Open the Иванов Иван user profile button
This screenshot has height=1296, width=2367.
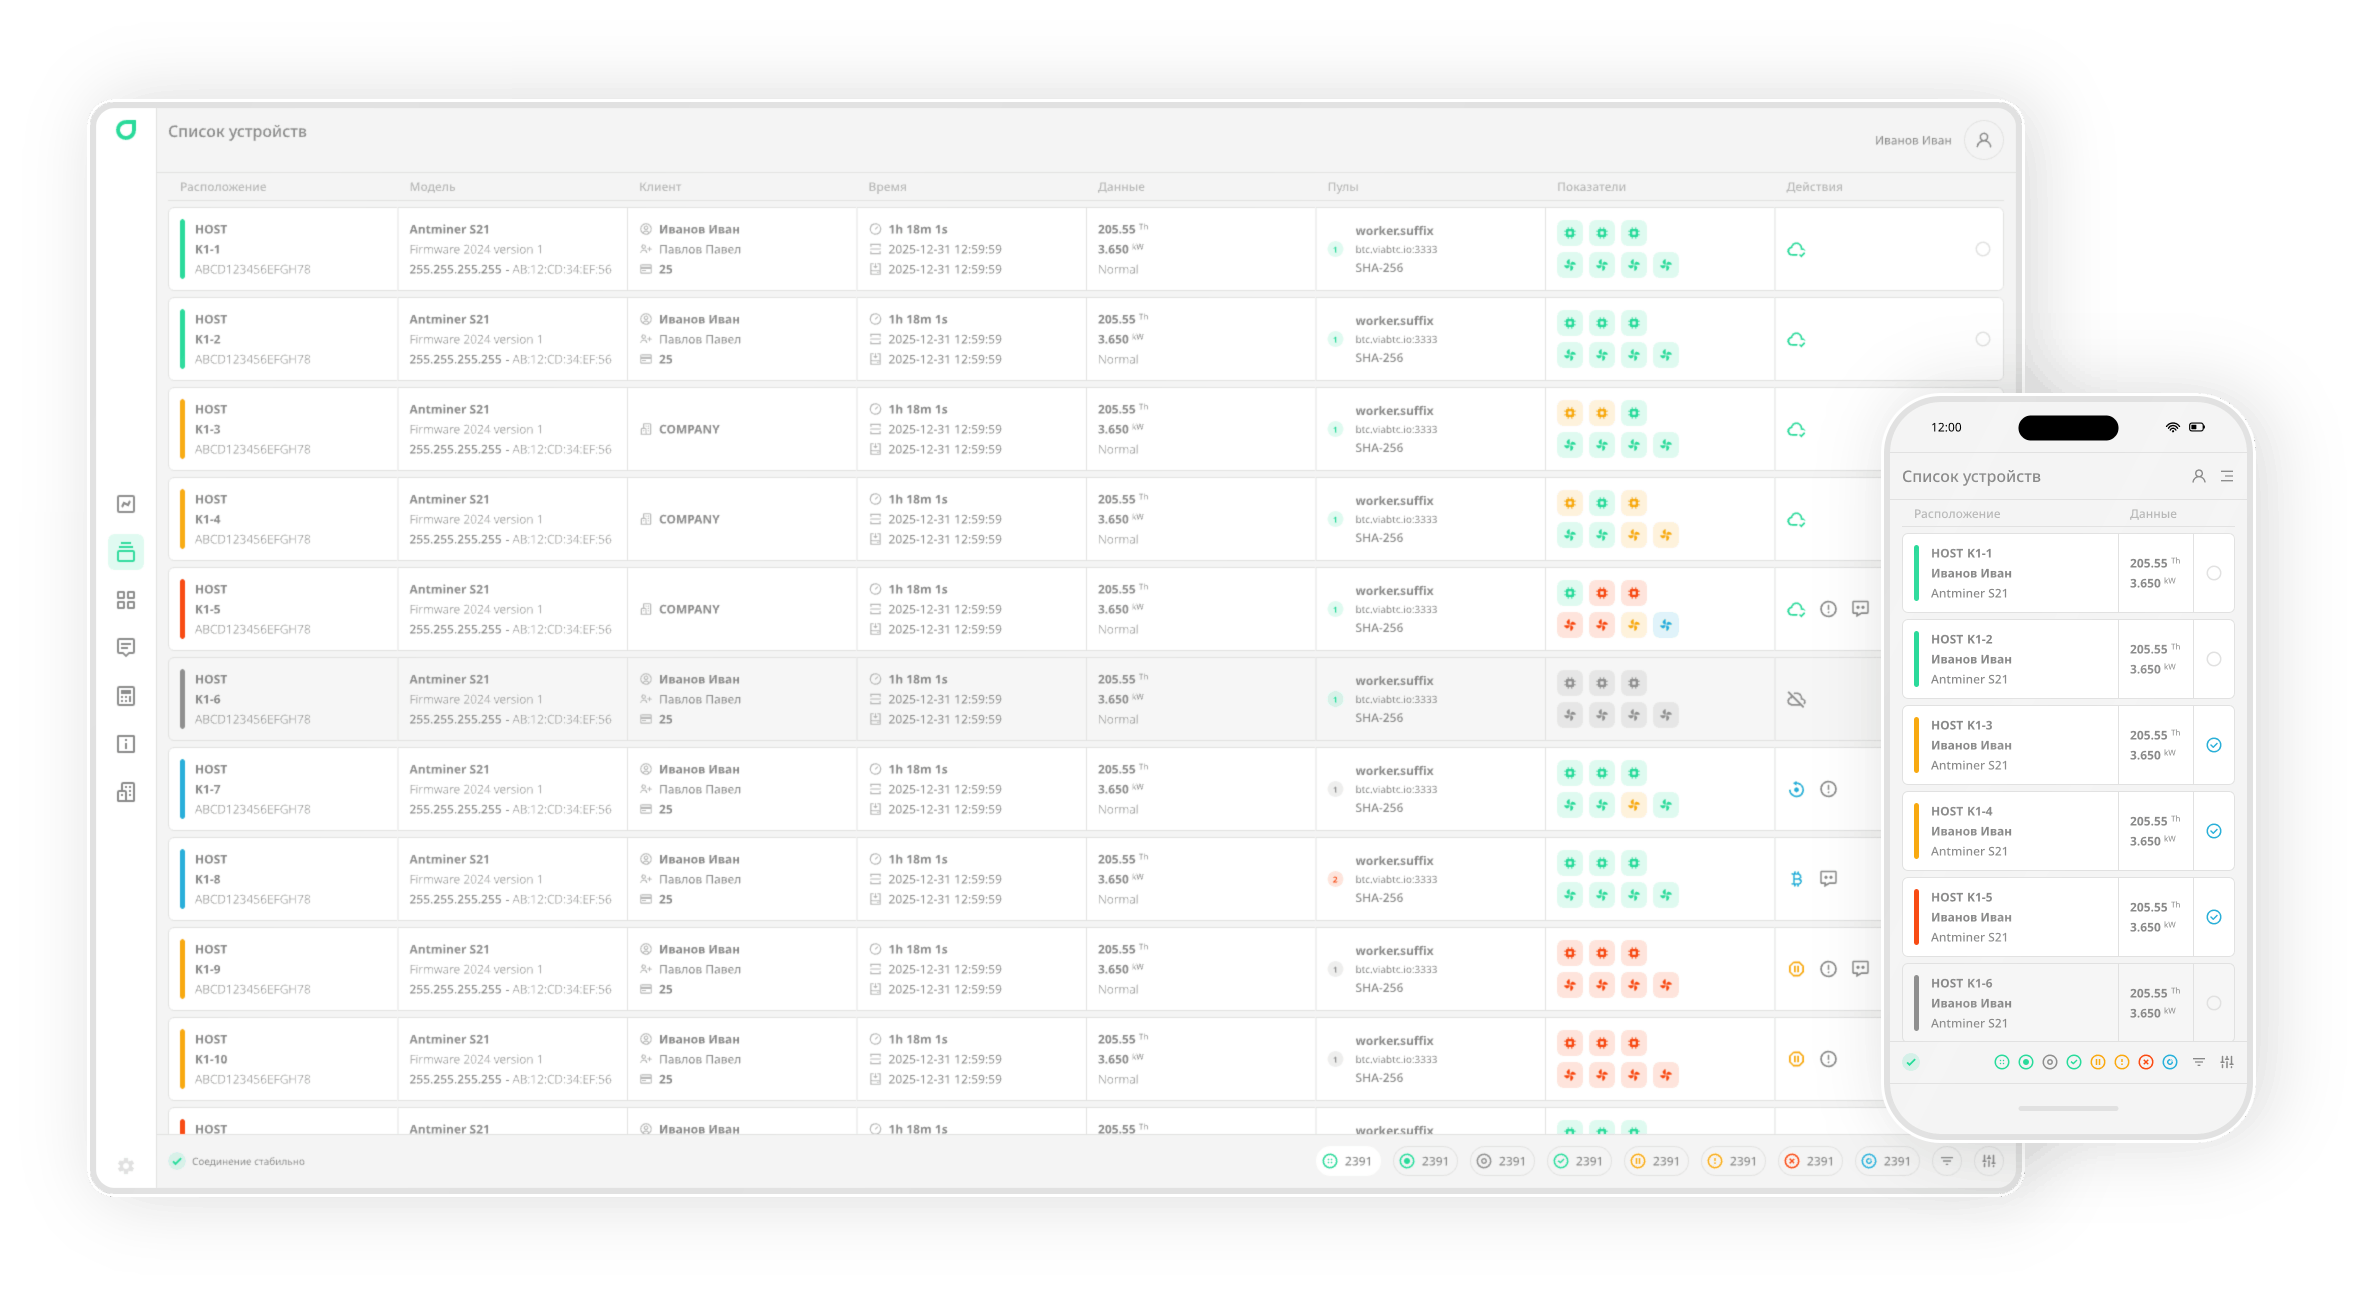(1983, 140)
